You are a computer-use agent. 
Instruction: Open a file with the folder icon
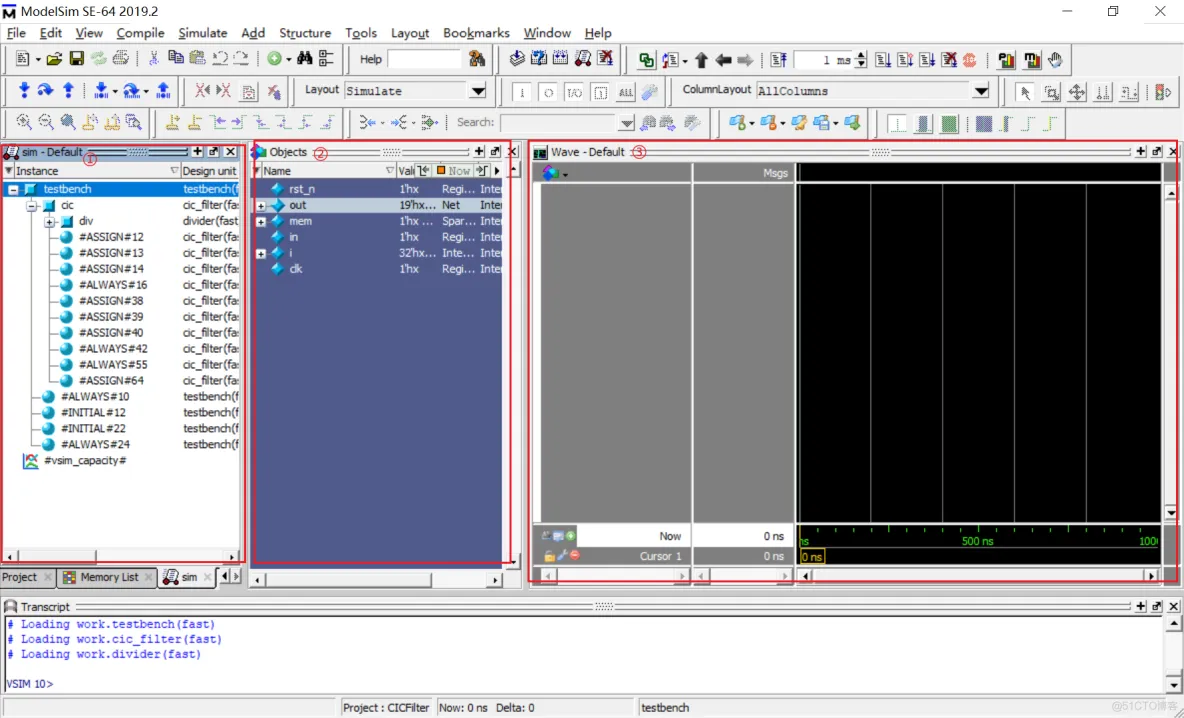54,59
